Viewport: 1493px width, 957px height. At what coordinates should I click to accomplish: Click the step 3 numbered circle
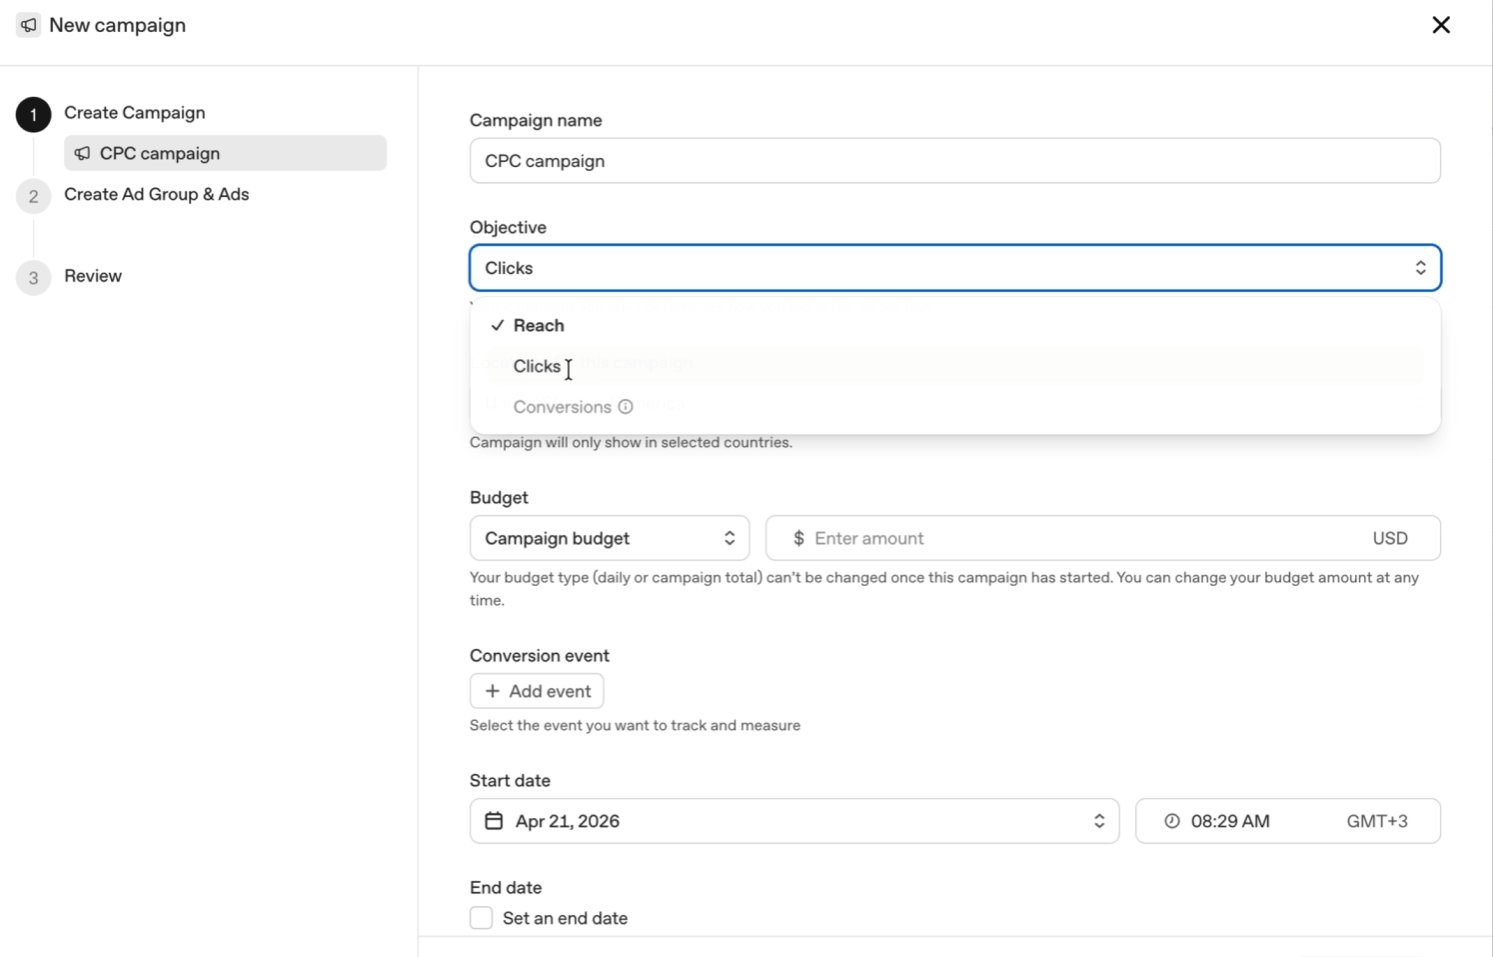[x=33, y=276]
